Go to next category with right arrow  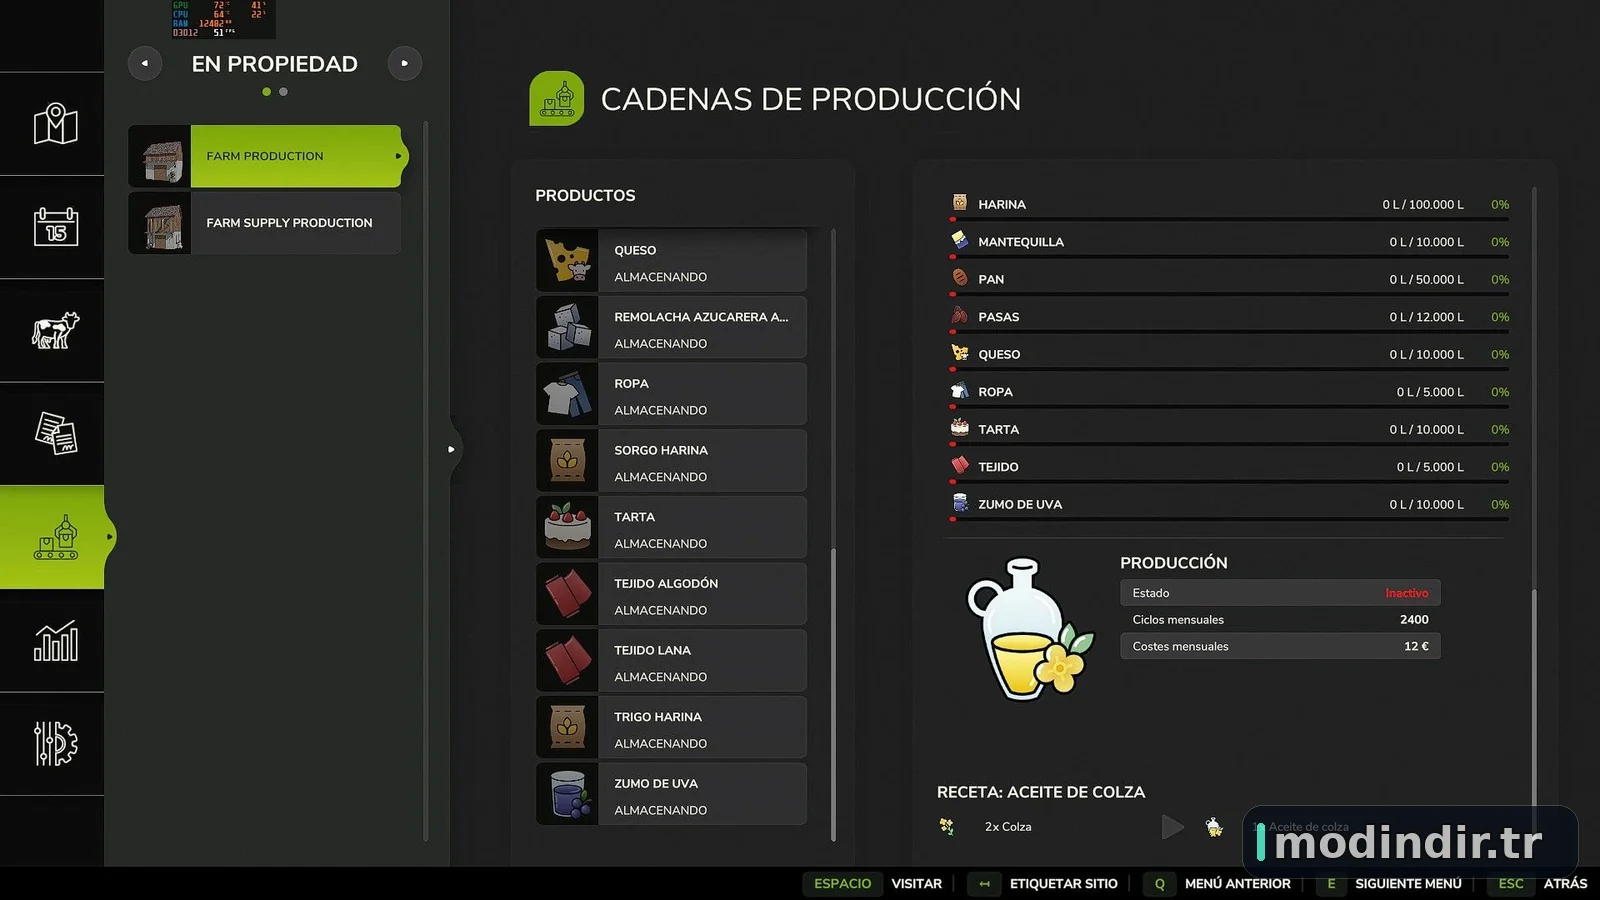pyautogui.click(x=405, y=63)
